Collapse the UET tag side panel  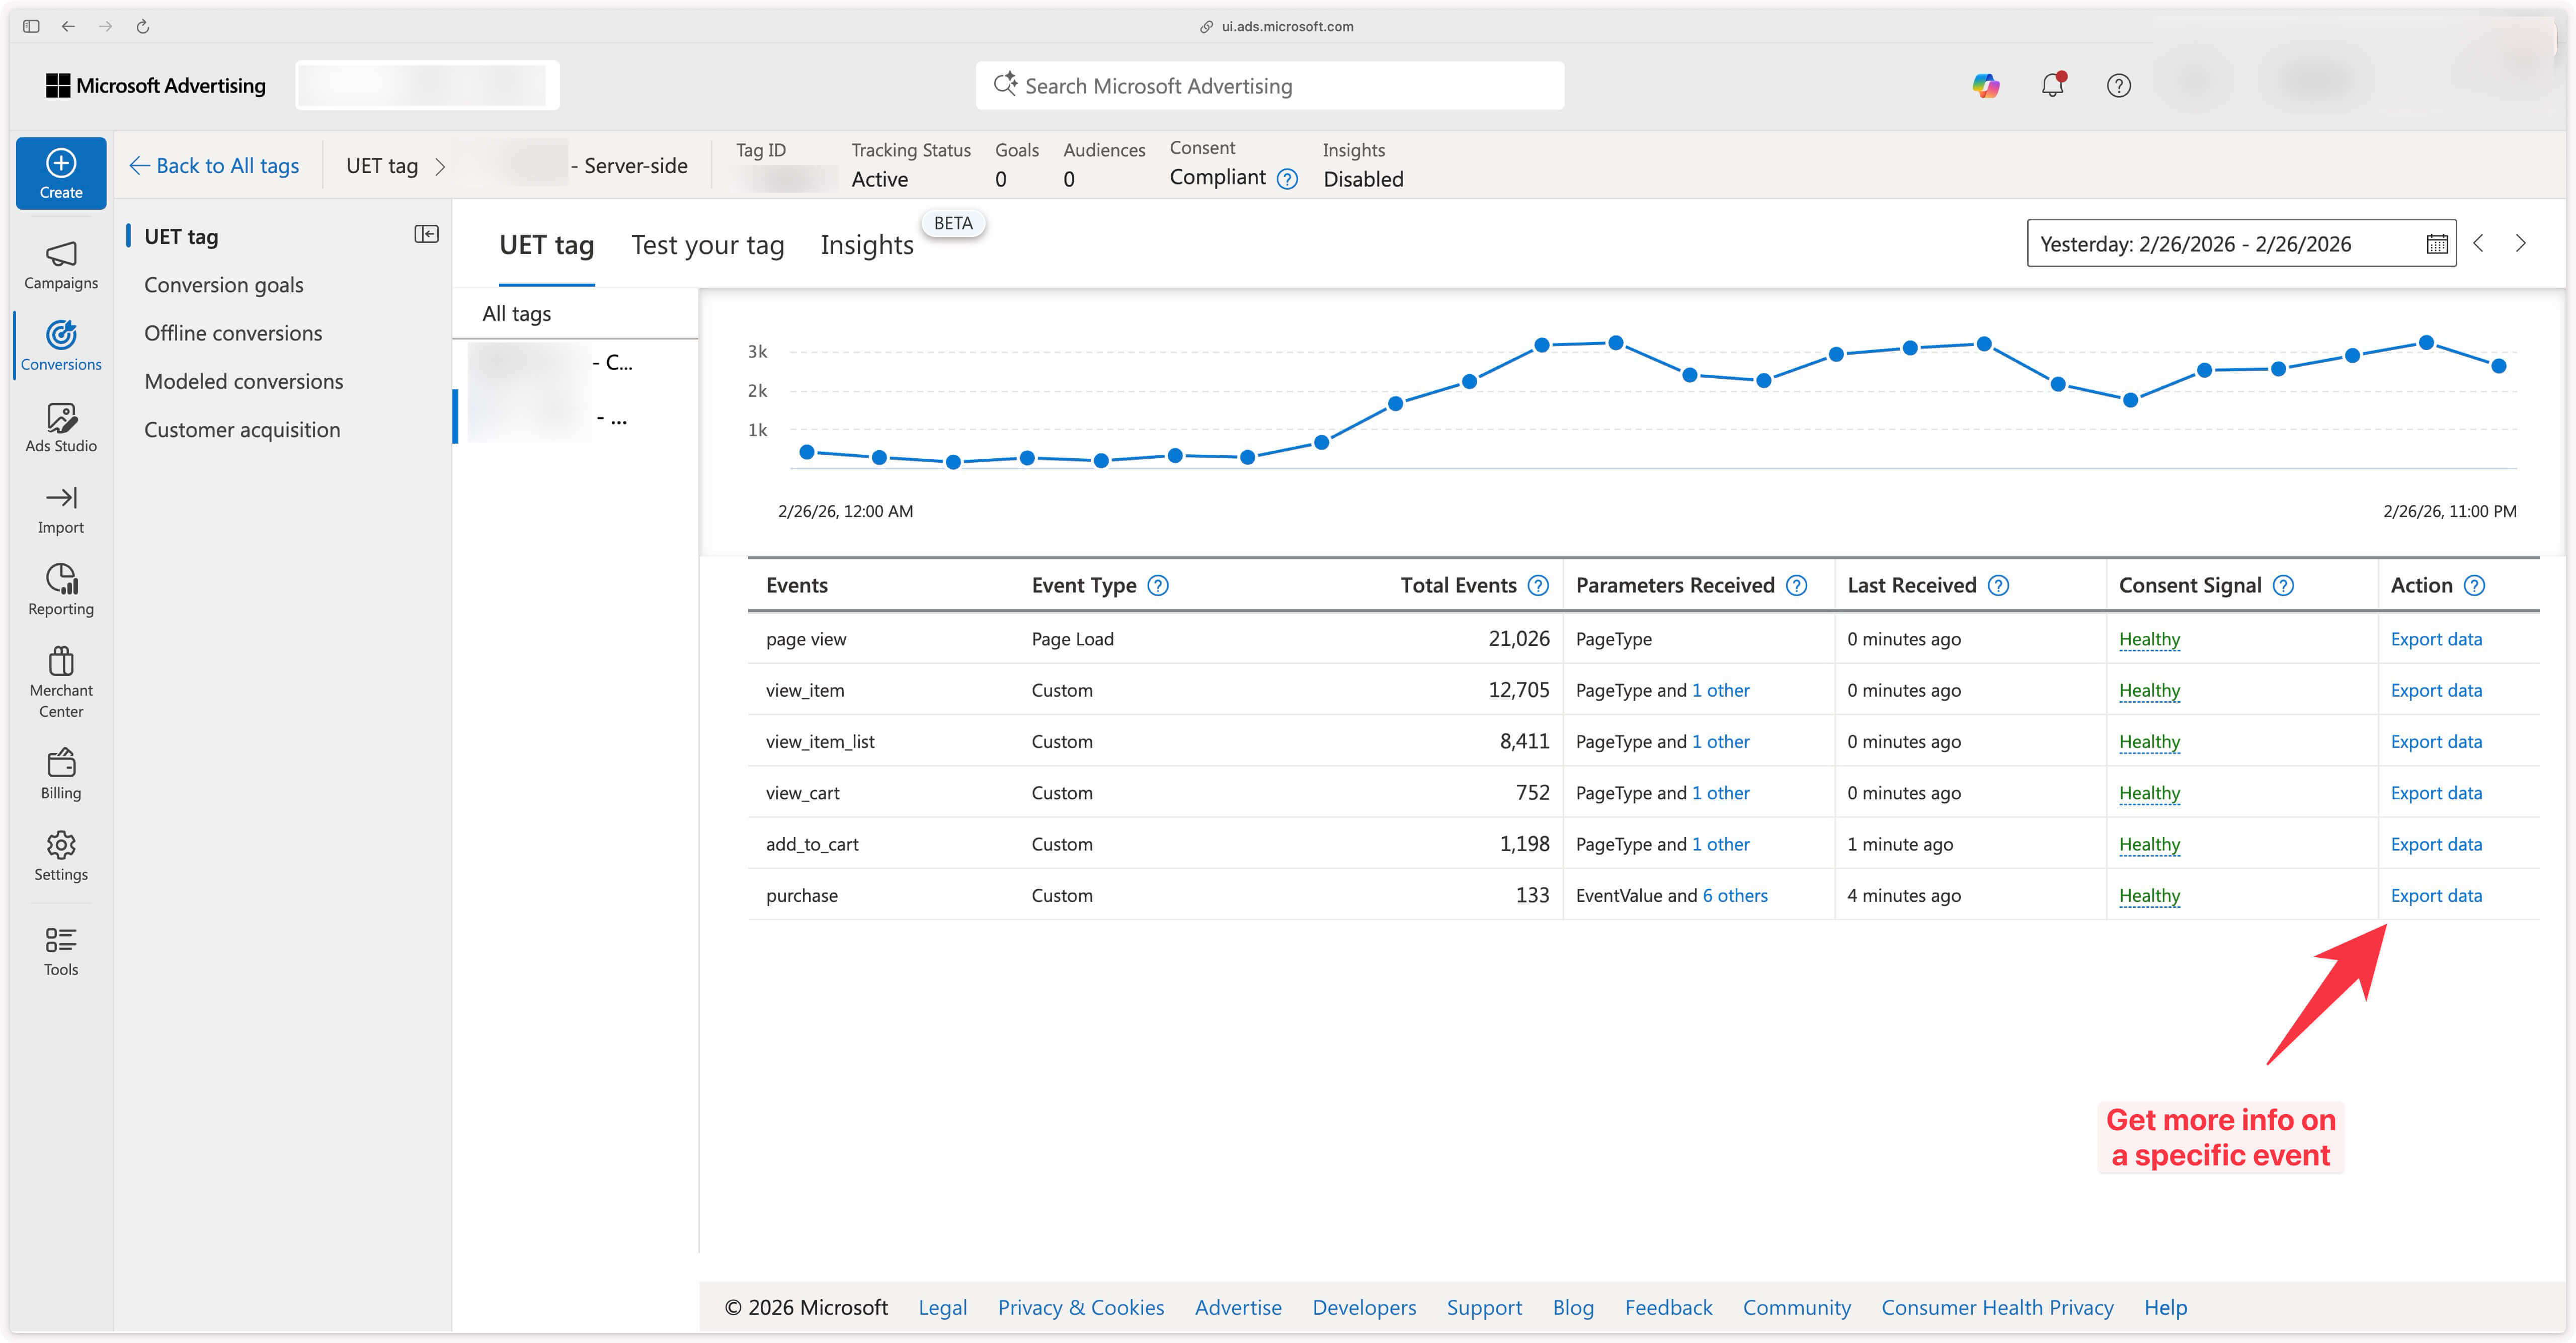coord(426,234)
